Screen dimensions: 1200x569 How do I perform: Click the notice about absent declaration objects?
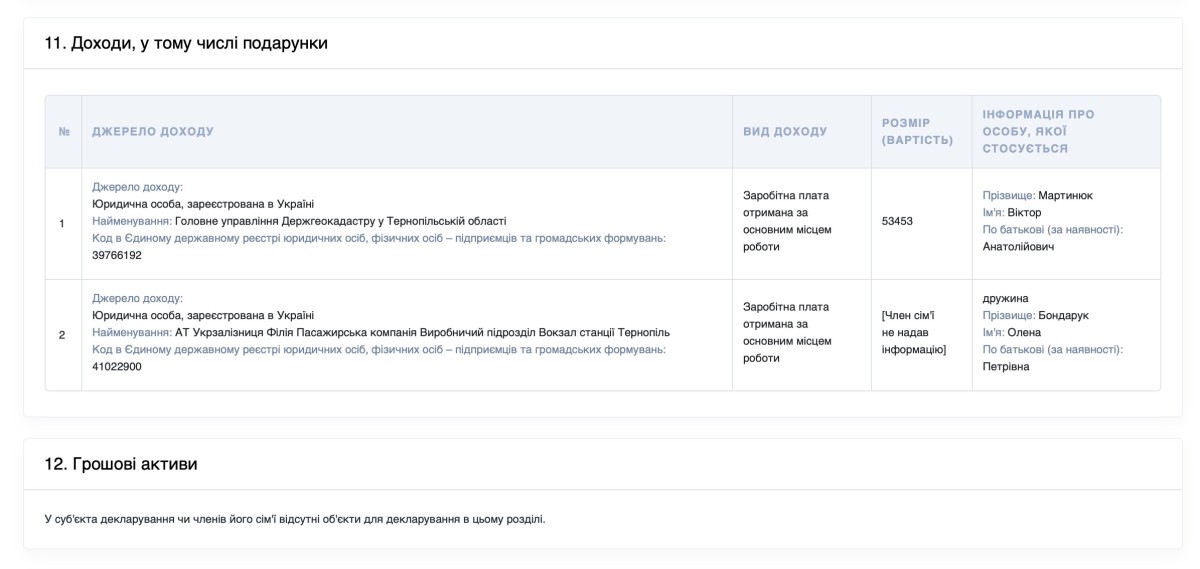295,519
